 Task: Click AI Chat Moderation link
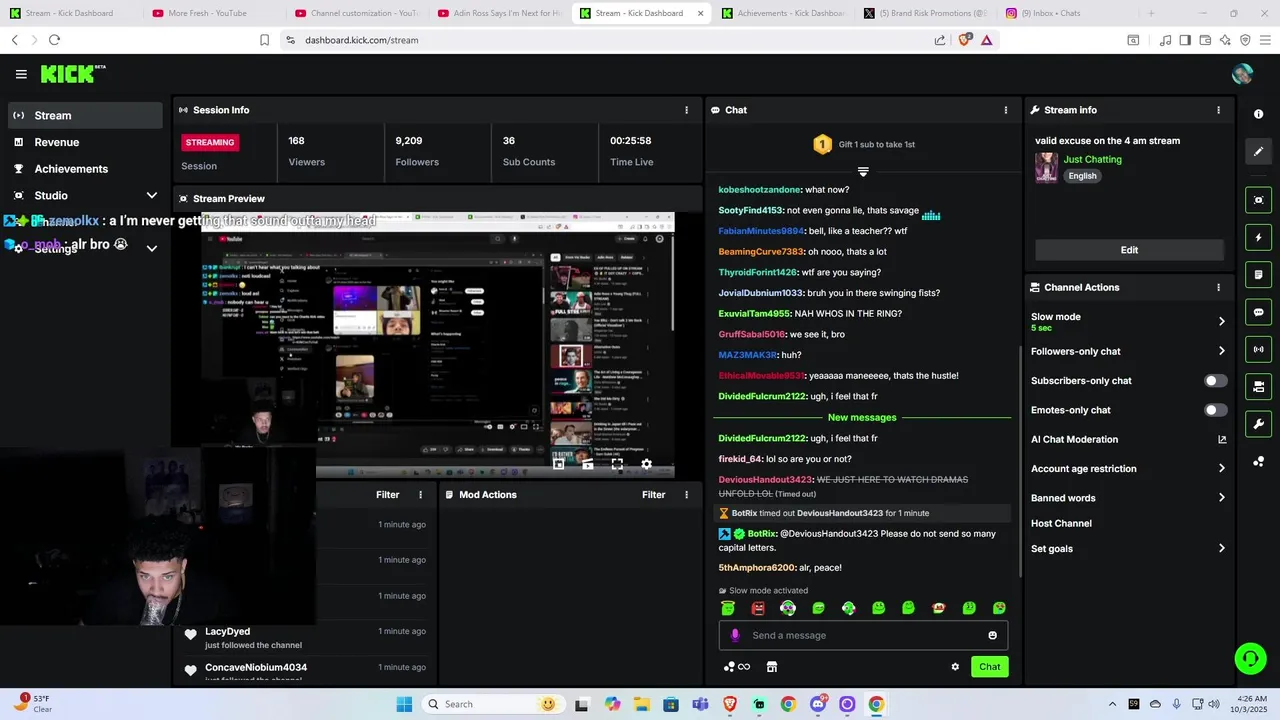tap(1074, 439)
